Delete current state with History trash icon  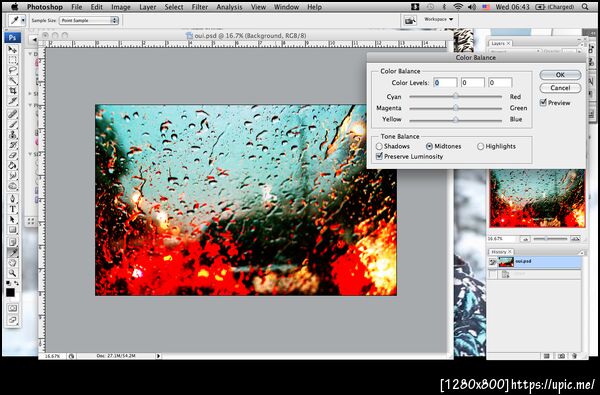pos(574,356)
